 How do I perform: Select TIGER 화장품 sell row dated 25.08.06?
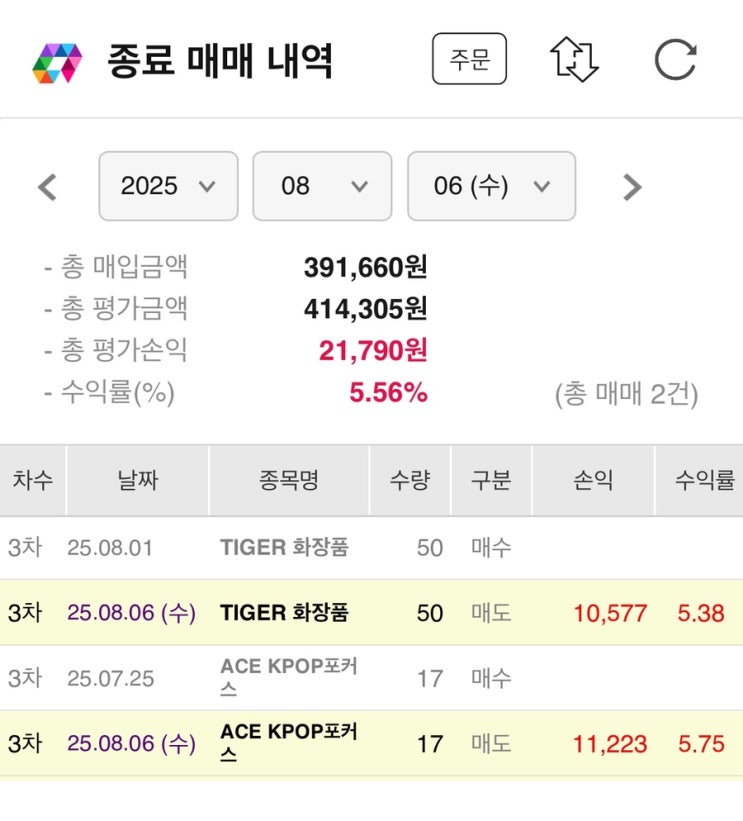284,613
